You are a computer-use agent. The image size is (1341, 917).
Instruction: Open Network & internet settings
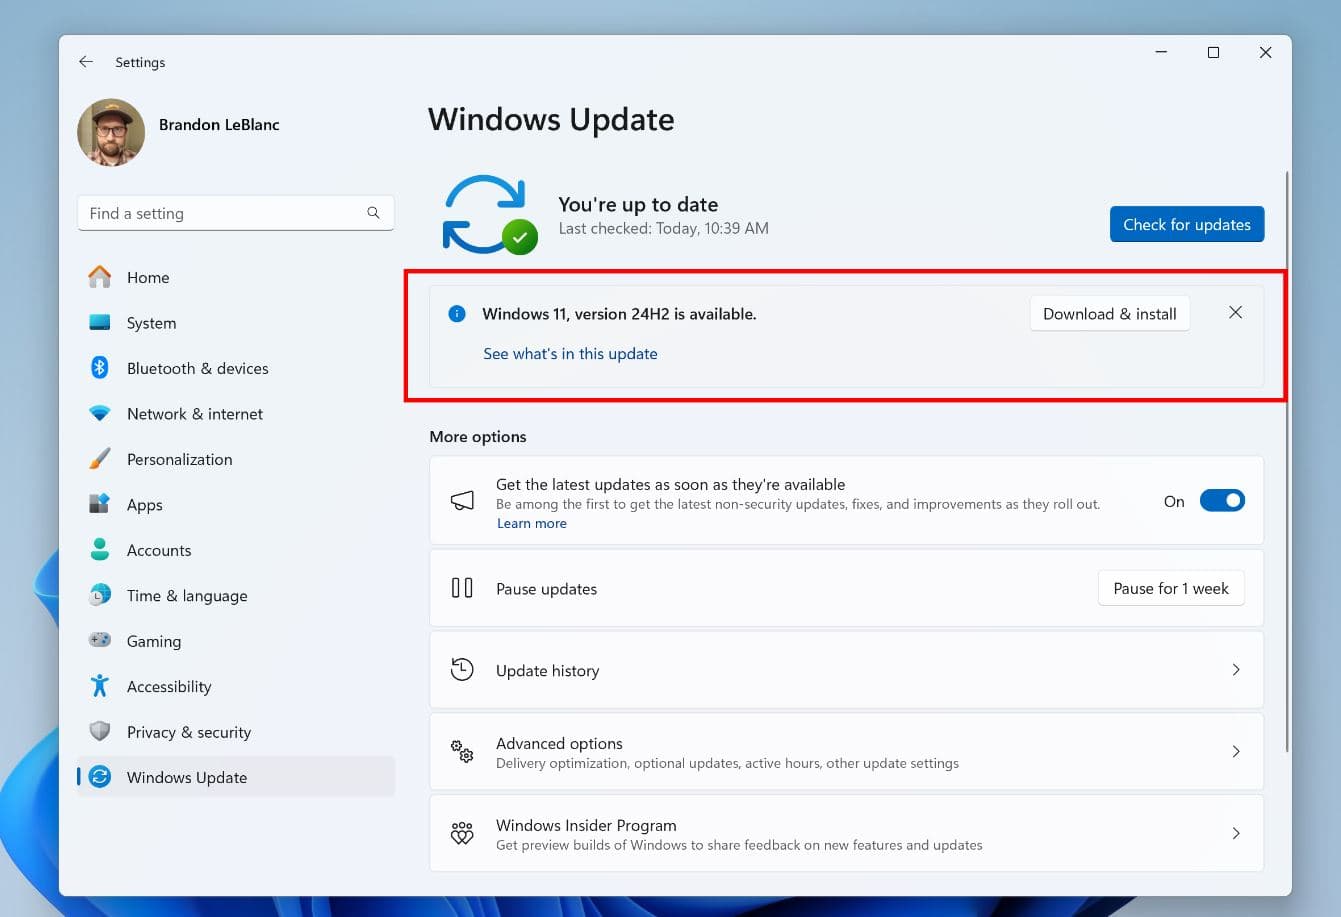click(x=195, y=413)
